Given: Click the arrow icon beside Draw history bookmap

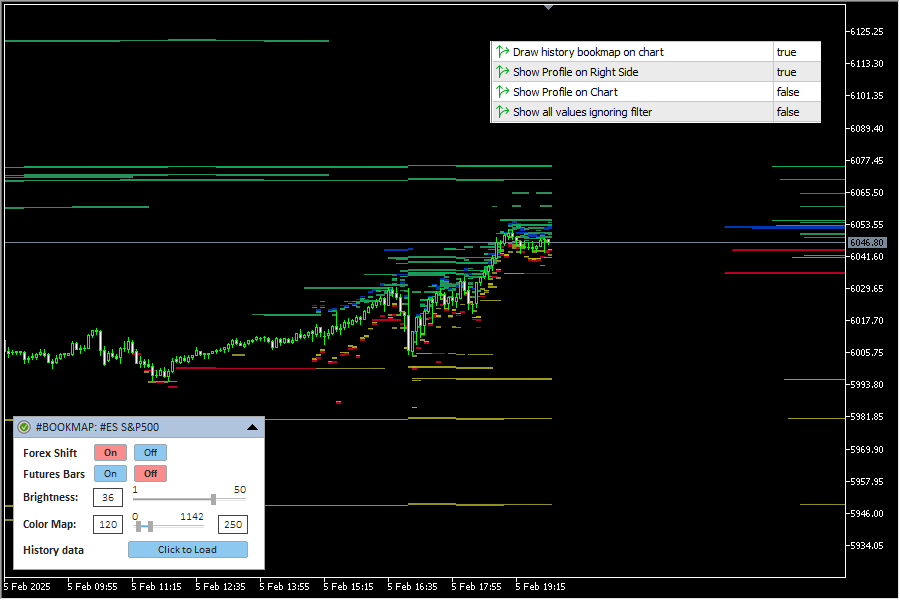Looking at the screenshot, I should click(503, 52).
